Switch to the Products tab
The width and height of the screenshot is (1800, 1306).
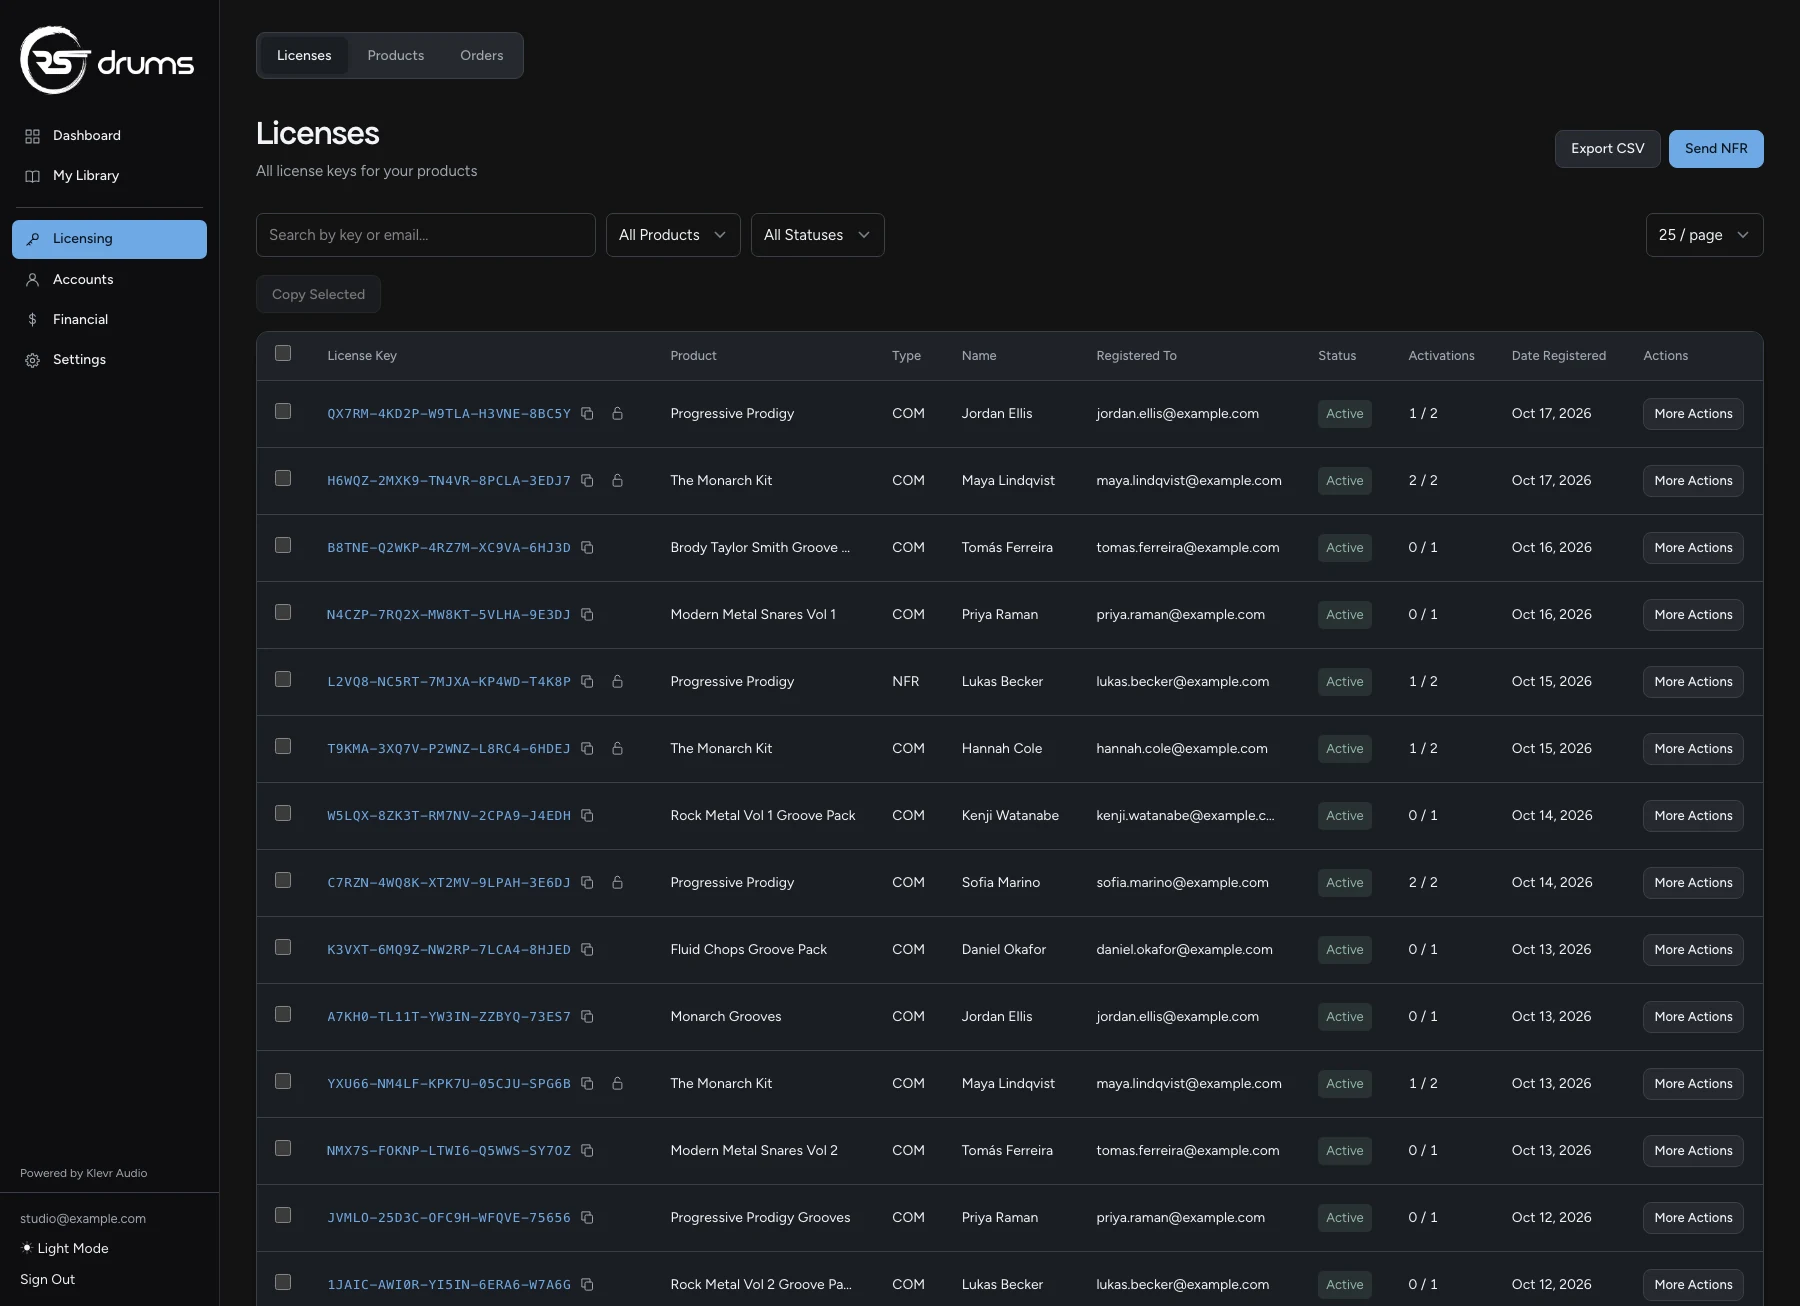[395, 55]
